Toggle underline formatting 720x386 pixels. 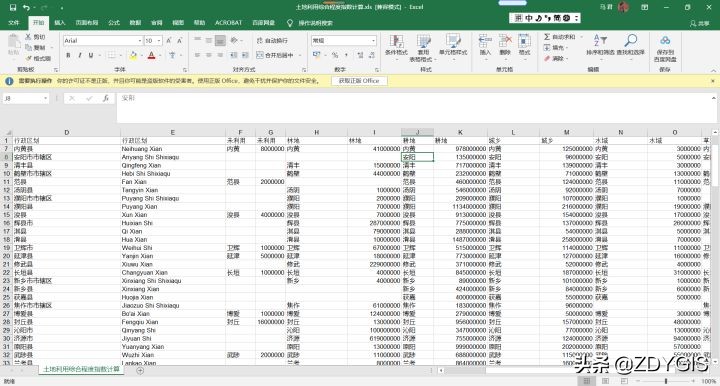pos(90,55)
